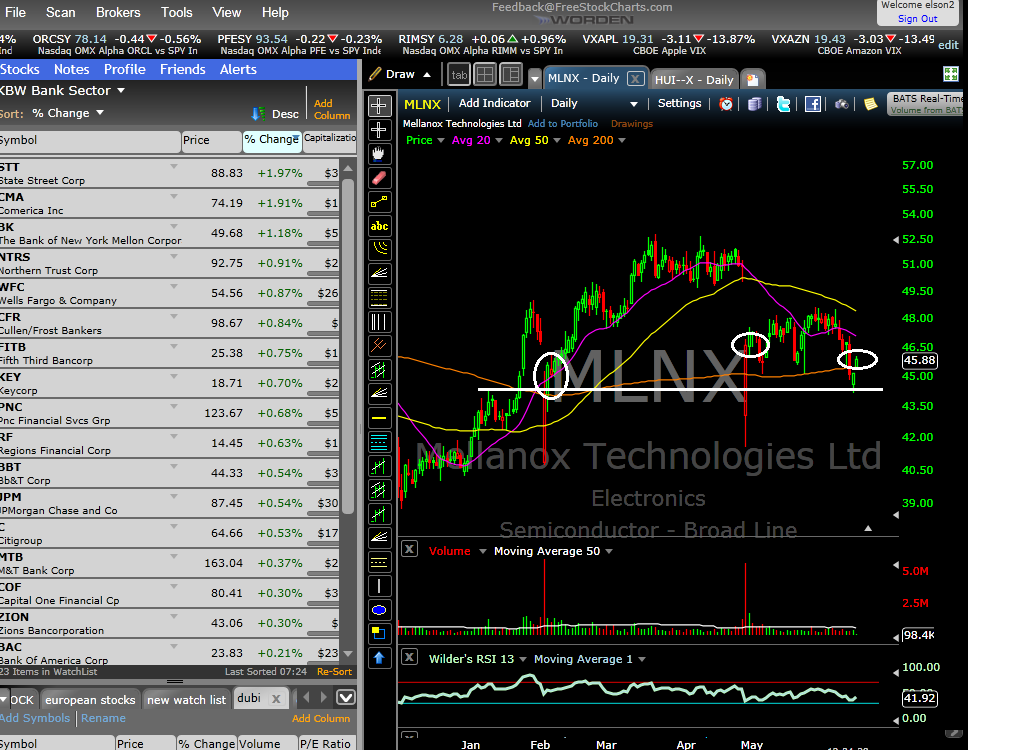Open the Avg 50 dropdown arrow
The width and height of the screenshot is (1019, 750).
(556, 140)
